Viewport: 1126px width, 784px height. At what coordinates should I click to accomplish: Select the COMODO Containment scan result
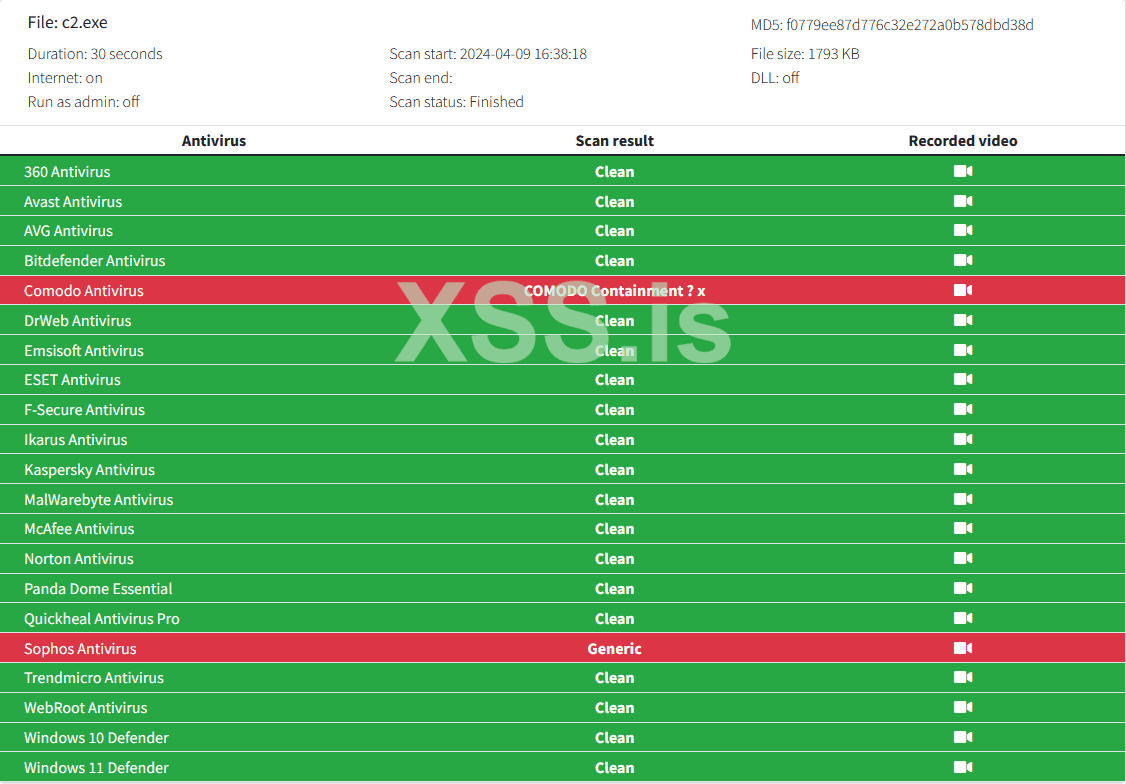[614, 291]
